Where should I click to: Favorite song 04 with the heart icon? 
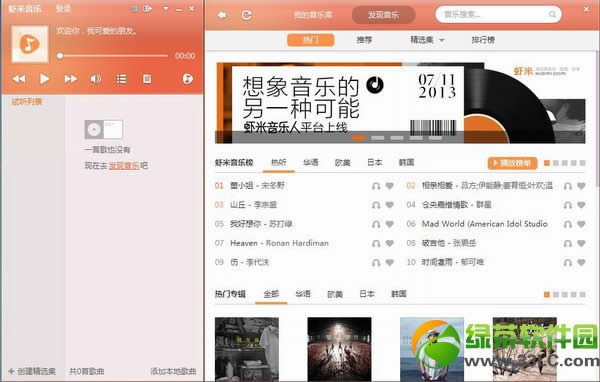tap(581, 205)
